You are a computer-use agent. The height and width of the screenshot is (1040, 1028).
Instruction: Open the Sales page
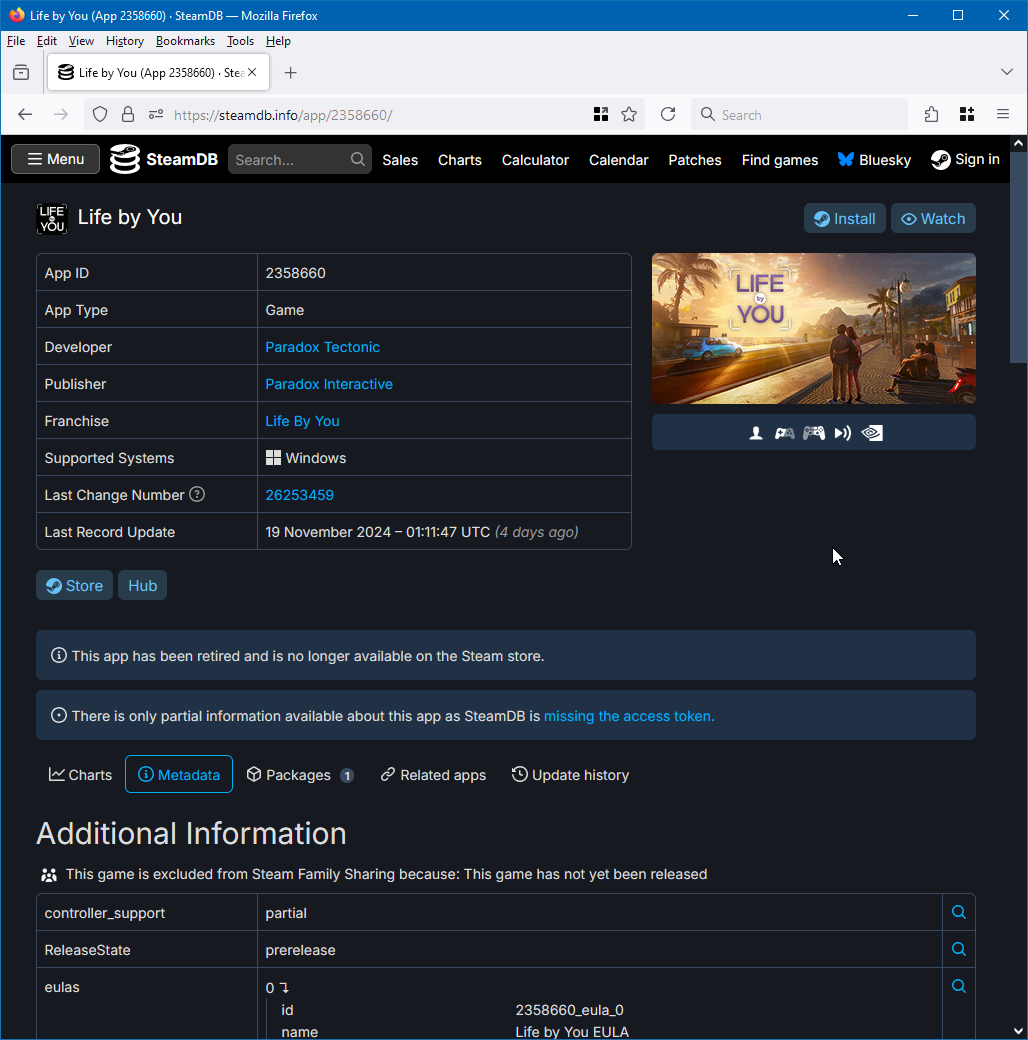point(400,160)
